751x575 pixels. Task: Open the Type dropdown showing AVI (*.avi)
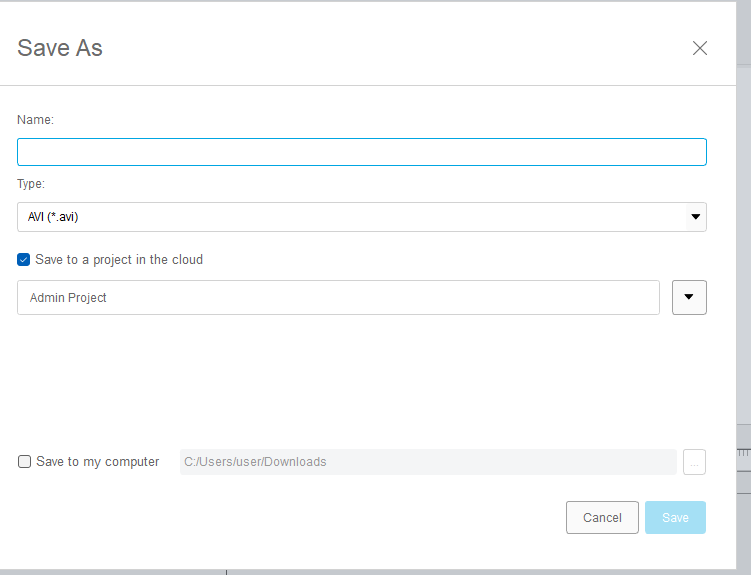[361, 217]
